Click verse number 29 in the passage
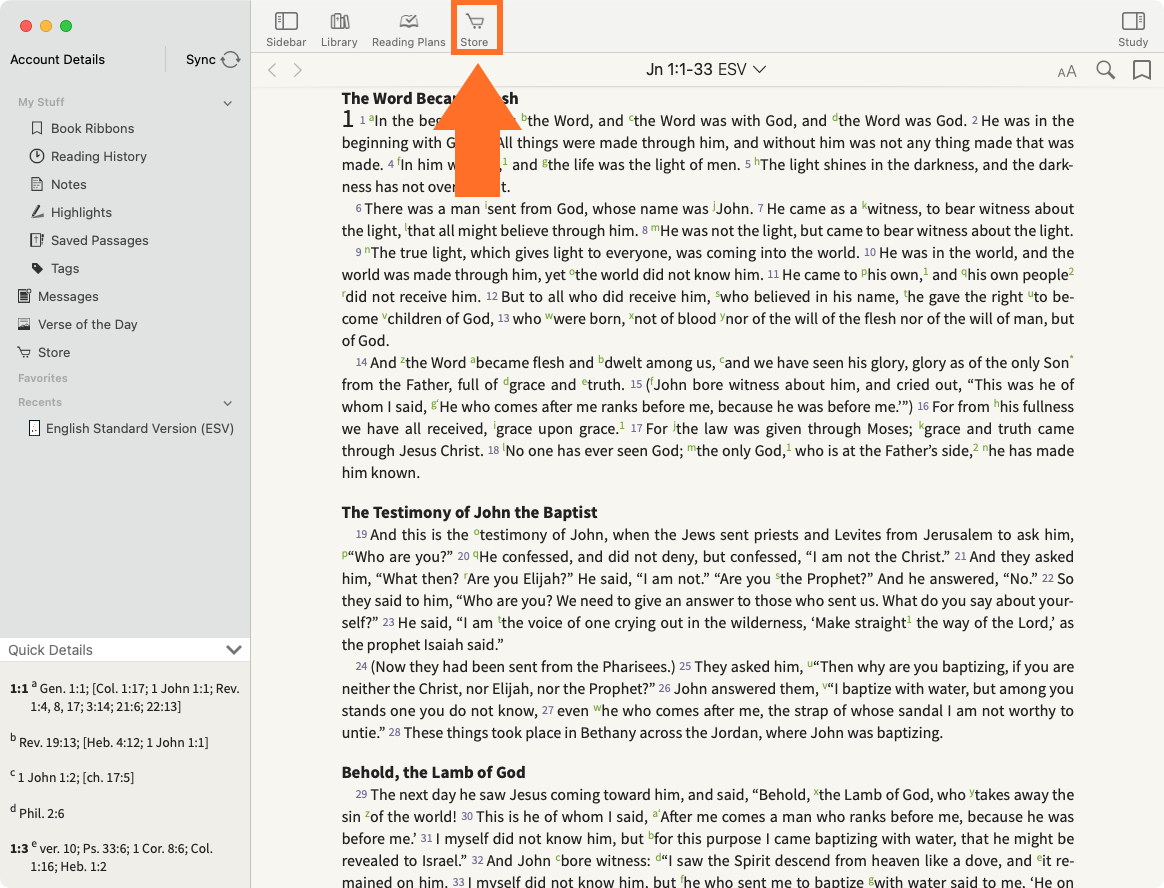Screen dimensions: 1164x888 coord(362,794)
